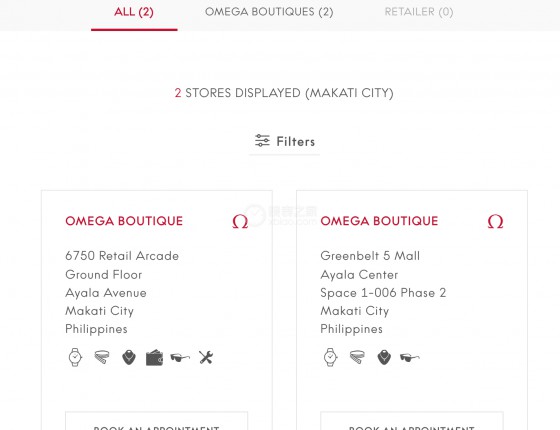
Task: Click watch icon in Greenbelt 5 Mall card
Action: 331,357
